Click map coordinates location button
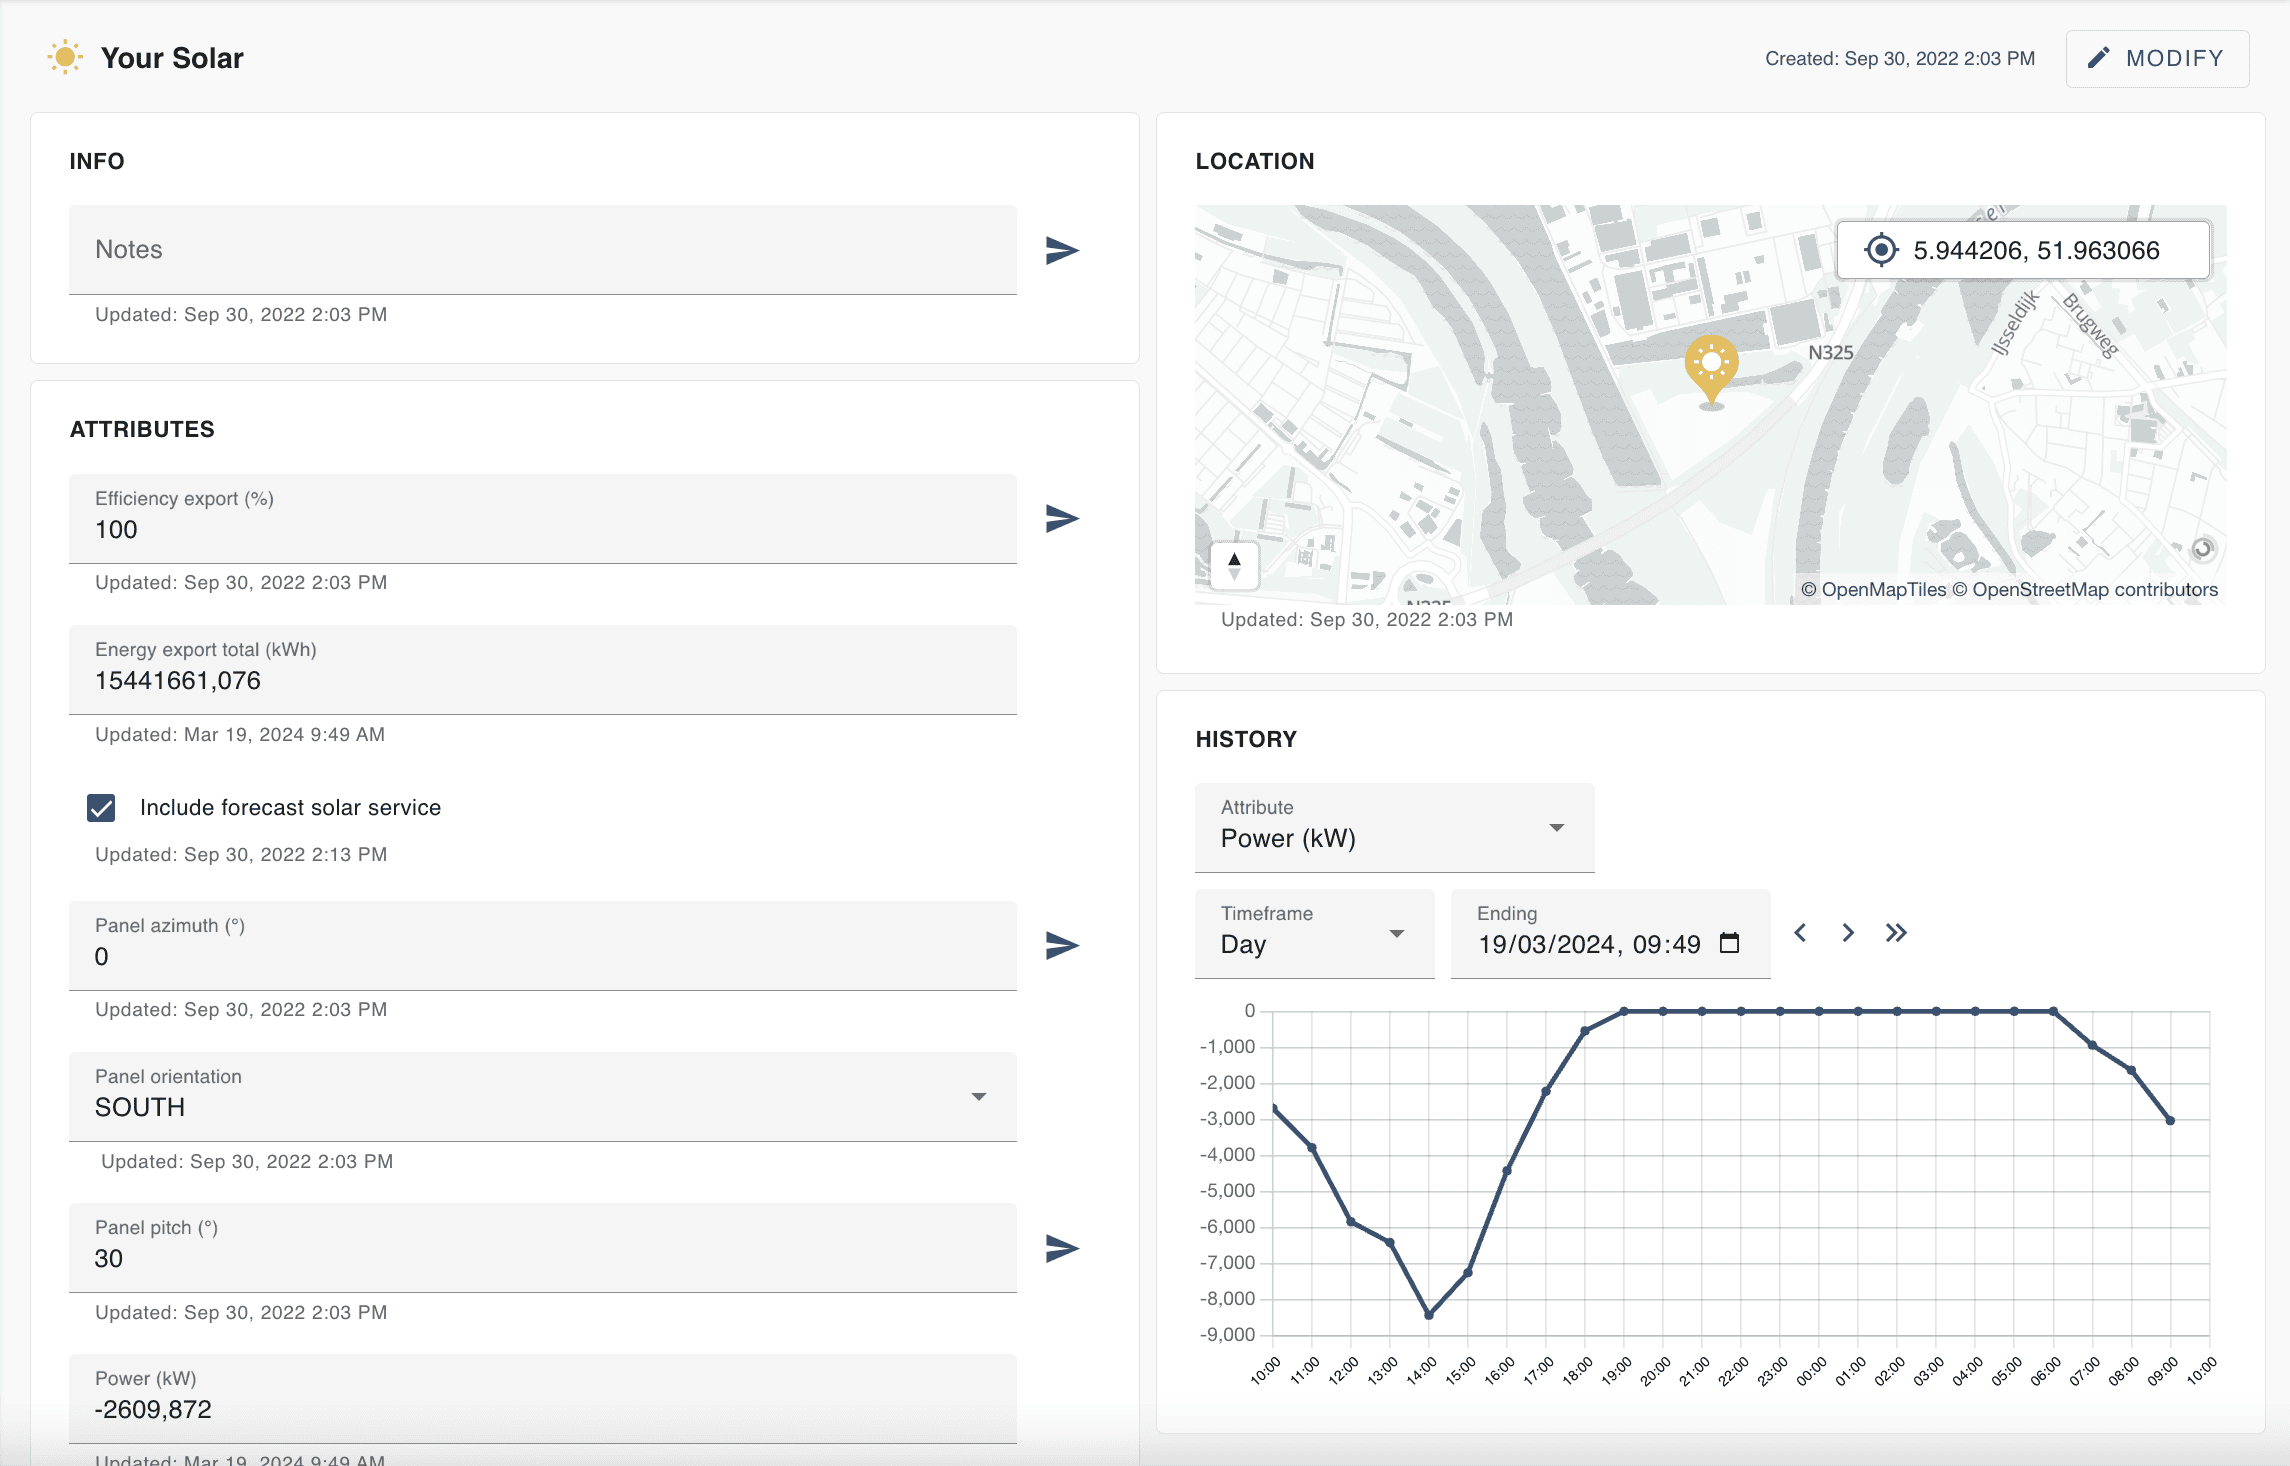 coord(1881,250)
